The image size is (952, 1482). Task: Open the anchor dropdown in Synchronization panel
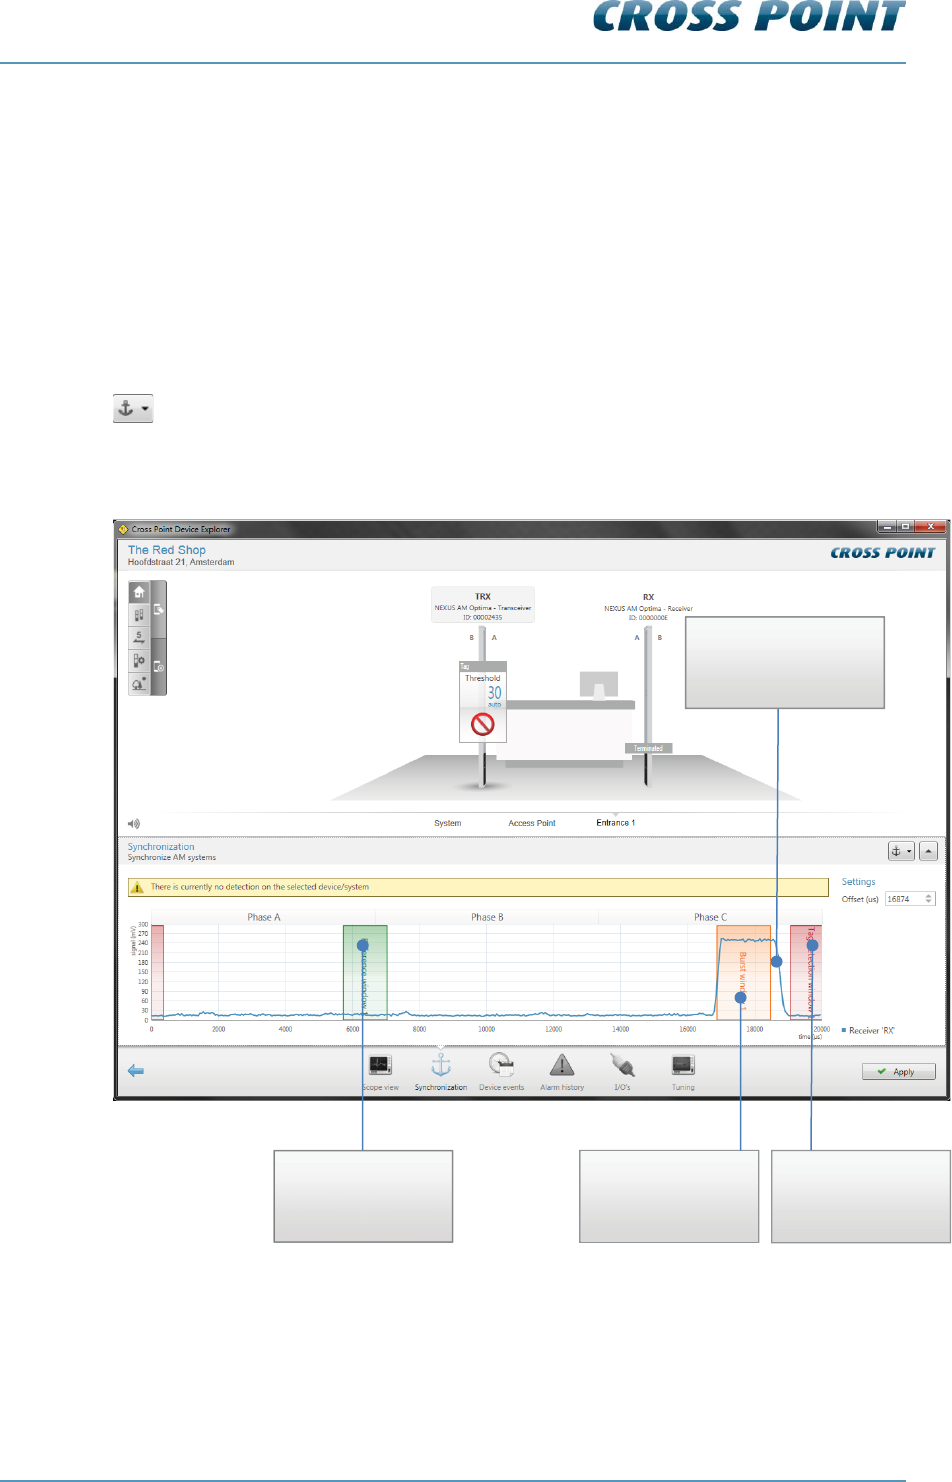coord(901,851)
